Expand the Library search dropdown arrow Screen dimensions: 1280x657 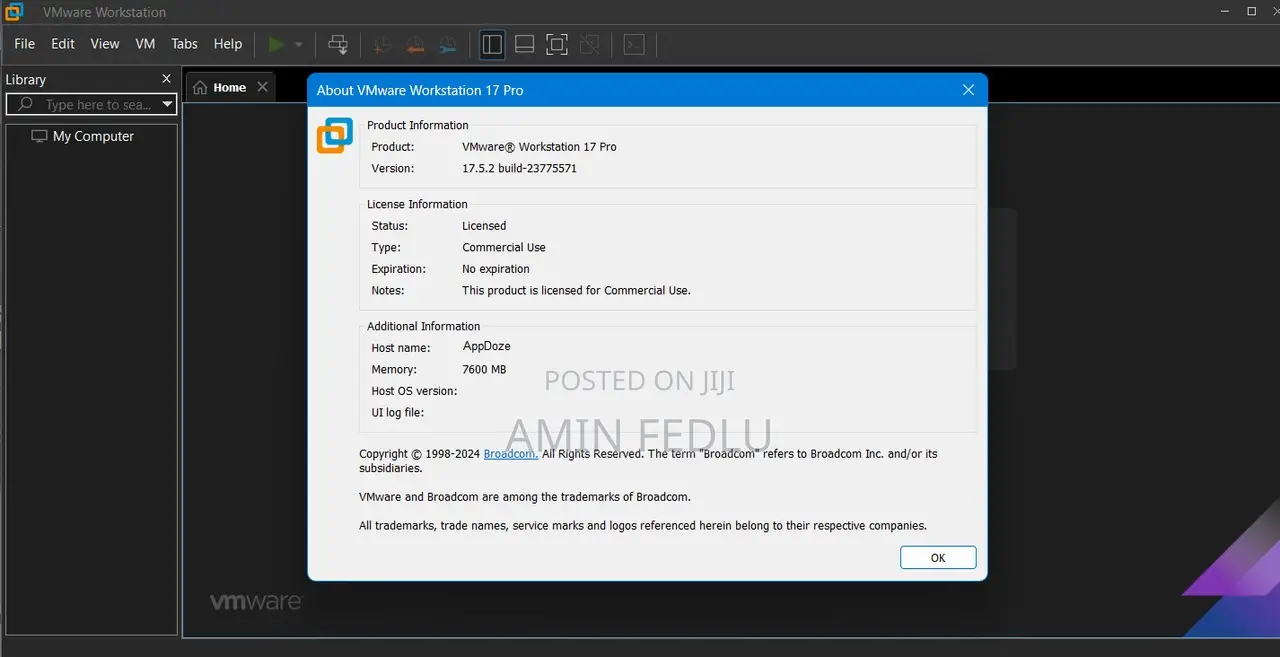168,104
